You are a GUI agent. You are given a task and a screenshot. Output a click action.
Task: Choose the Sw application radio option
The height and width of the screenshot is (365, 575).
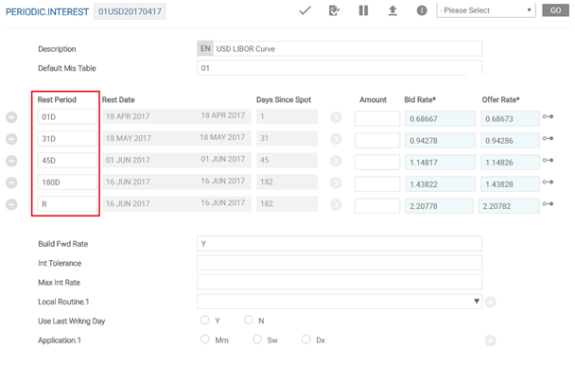click(x=257, y=339)
